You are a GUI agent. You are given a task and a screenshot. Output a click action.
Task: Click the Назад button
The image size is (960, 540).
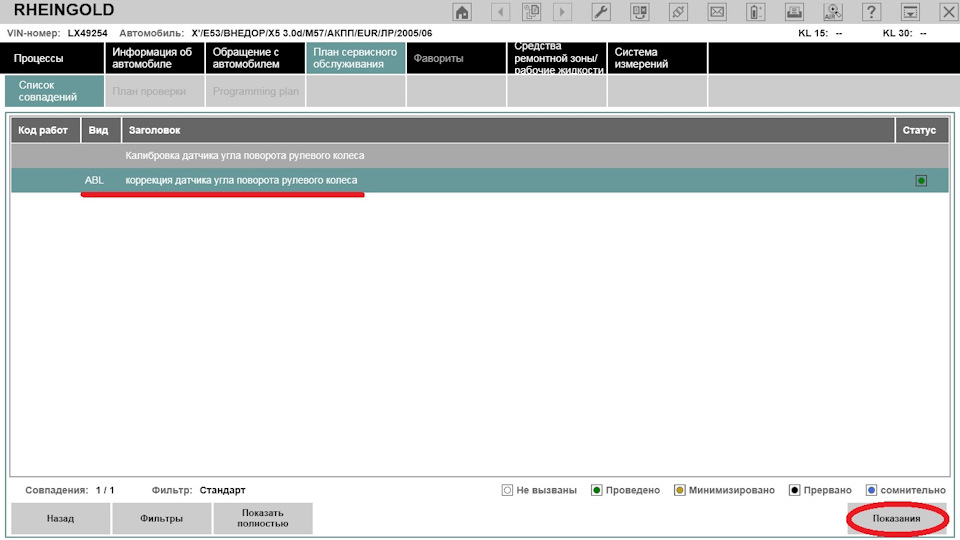coord(61,518)
